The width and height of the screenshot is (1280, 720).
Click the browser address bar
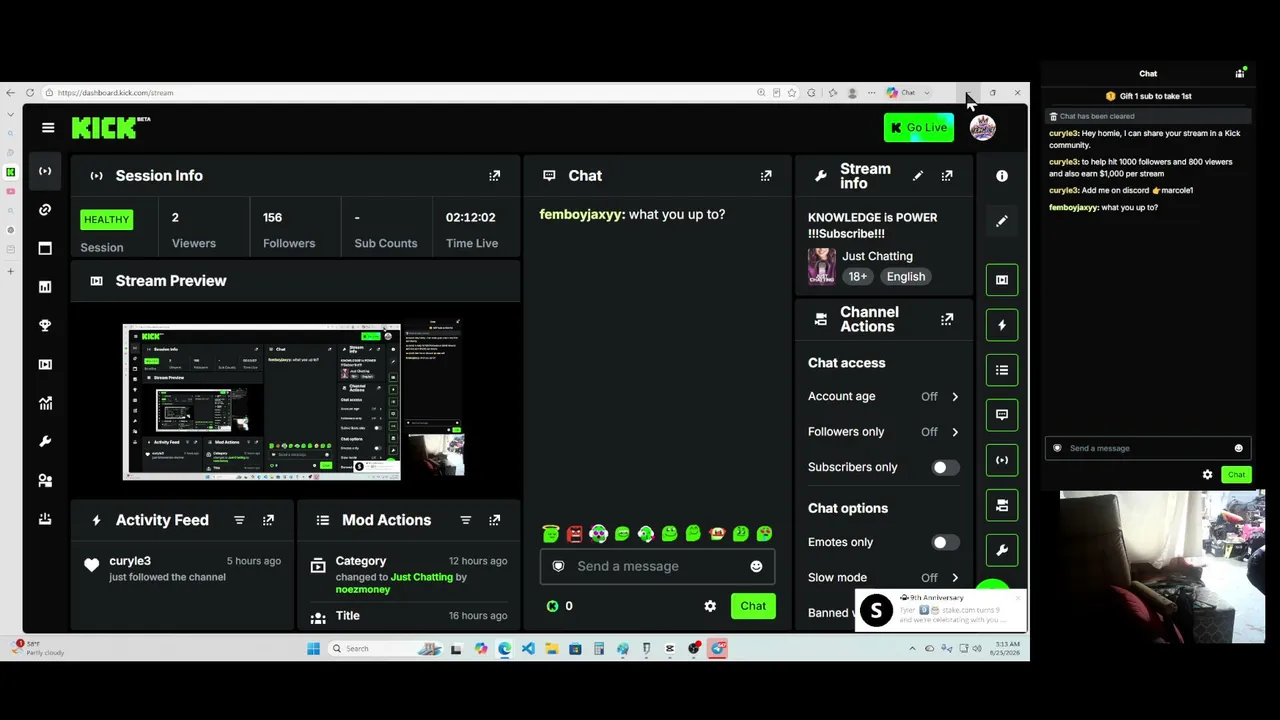[400, 93]
